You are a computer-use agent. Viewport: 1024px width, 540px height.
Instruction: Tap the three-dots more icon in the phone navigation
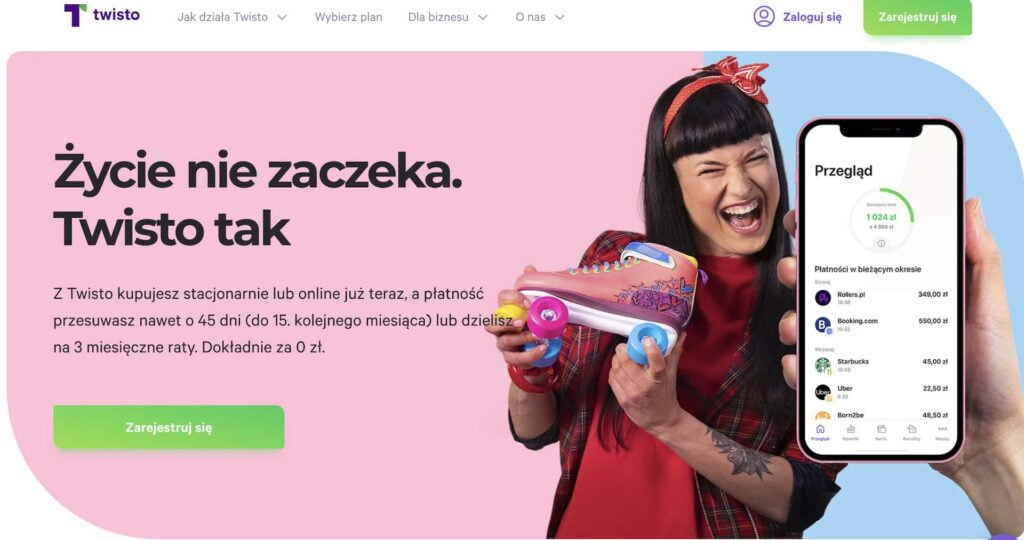click(942, 429)
